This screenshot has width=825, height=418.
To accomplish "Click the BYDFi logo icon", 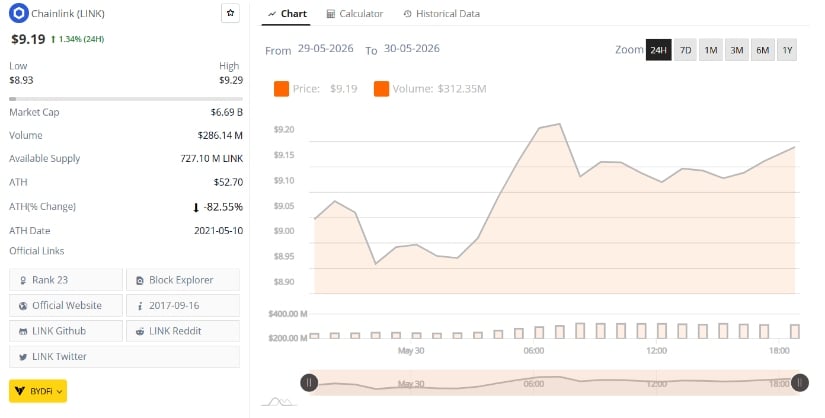I will [20, 391].
